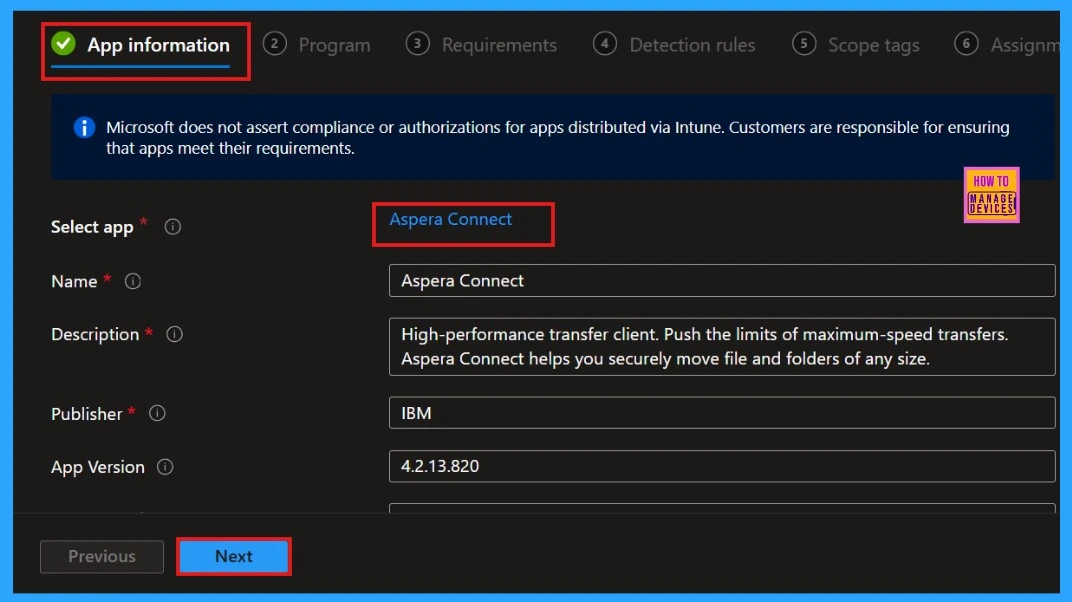Click the App Version label text

(x=98, y=467)
